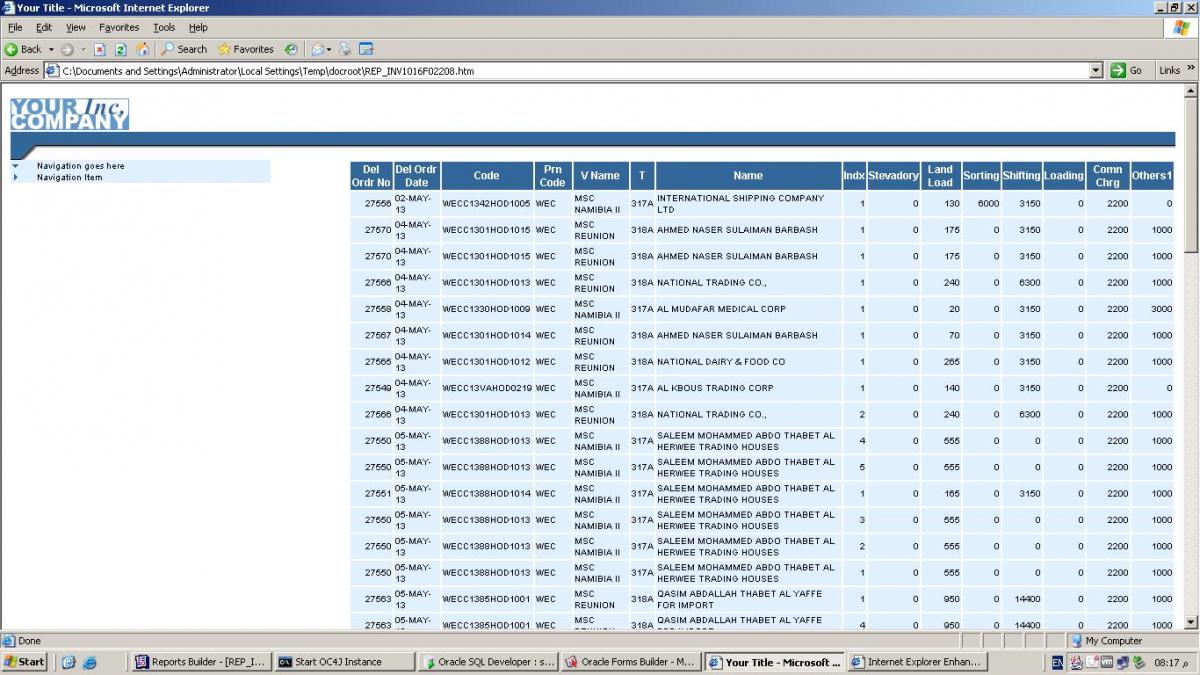Refresh the page with the toolbar icon
Viewport: 1200px width, 675px height.
click(120, 49)
